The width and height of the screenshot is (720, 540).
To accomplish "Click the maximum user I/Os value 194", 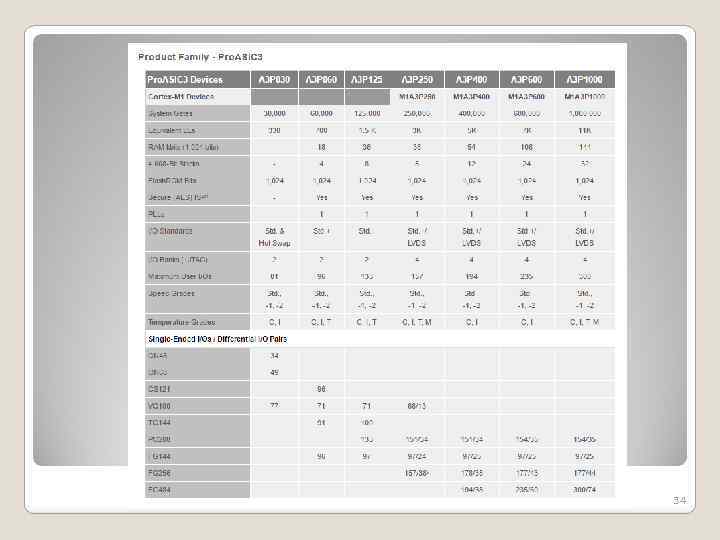I will [472, 276].
